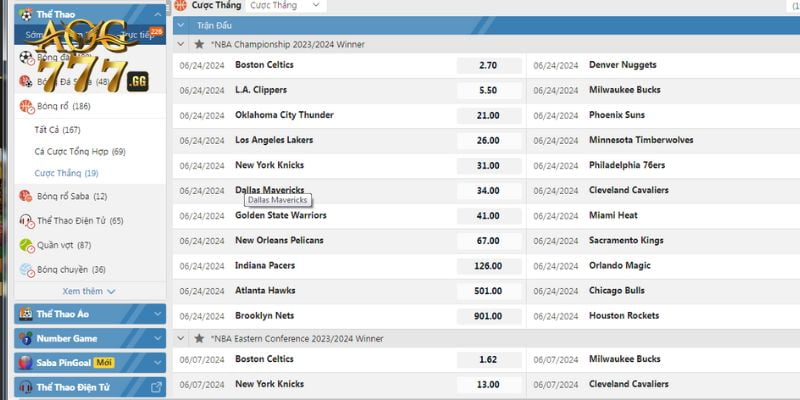Expand the Number Game panel
The image size is (800, 400).
(157, 338)
